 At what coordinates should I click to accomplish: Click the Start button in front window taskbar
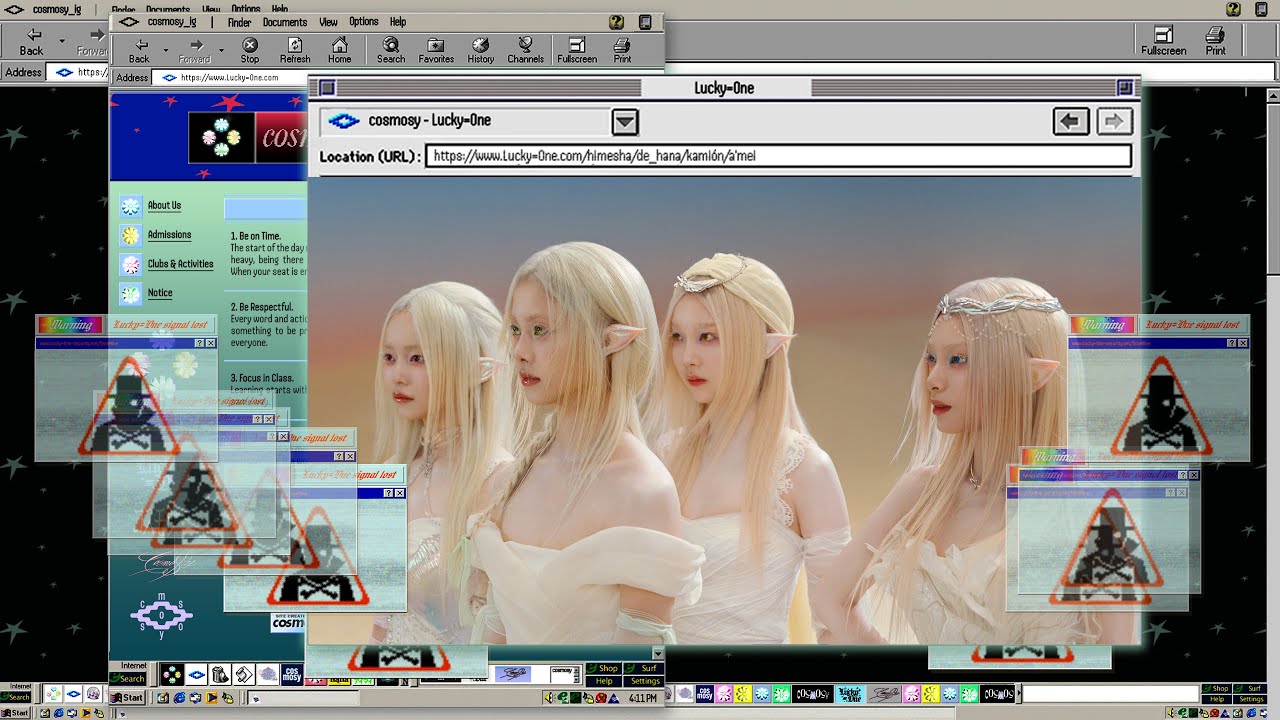(126, 697)
